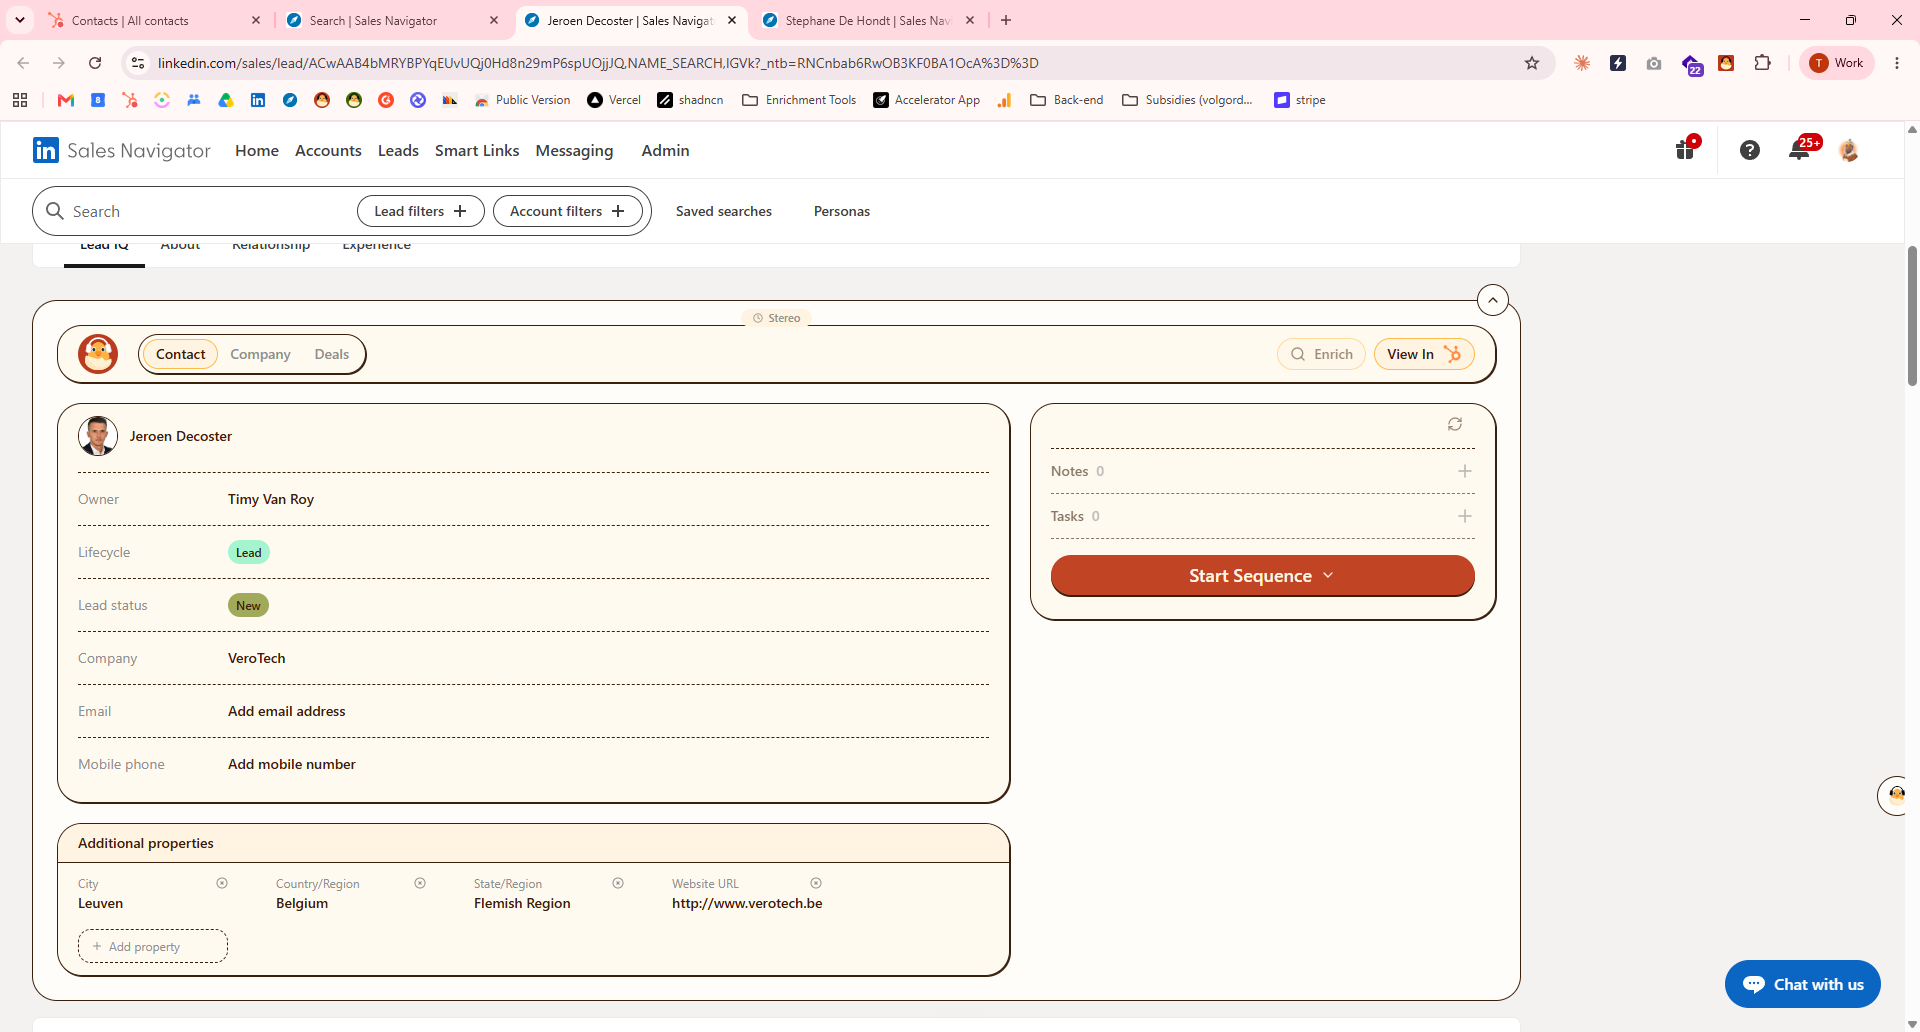1920x1032 pixels.
Task: Click the View In HubSpot button
Action: (x=1424, y=354)
